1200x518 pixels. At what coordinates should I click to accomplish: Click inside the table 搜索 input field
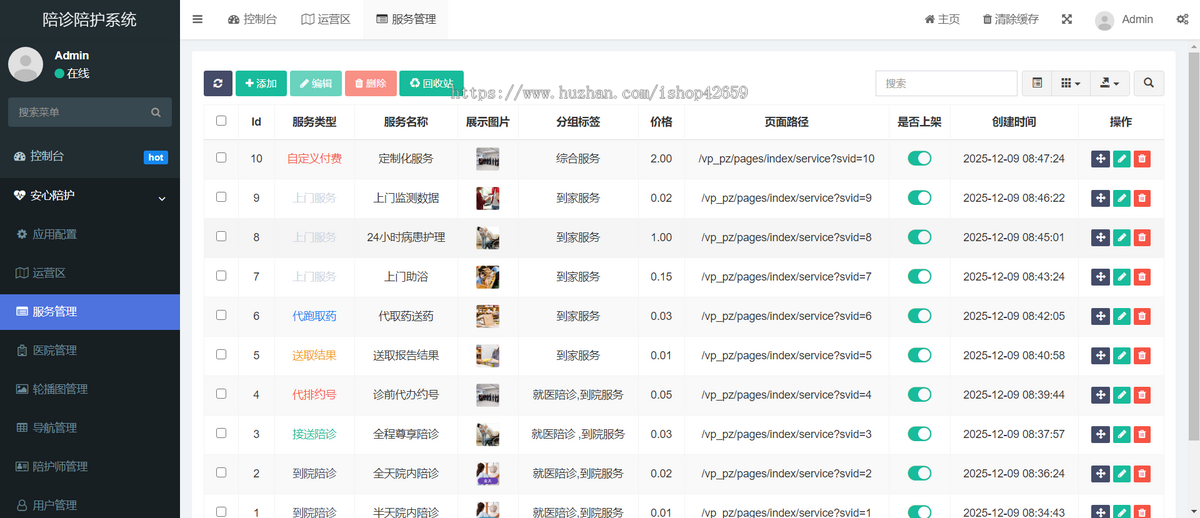tap(945, 84)
